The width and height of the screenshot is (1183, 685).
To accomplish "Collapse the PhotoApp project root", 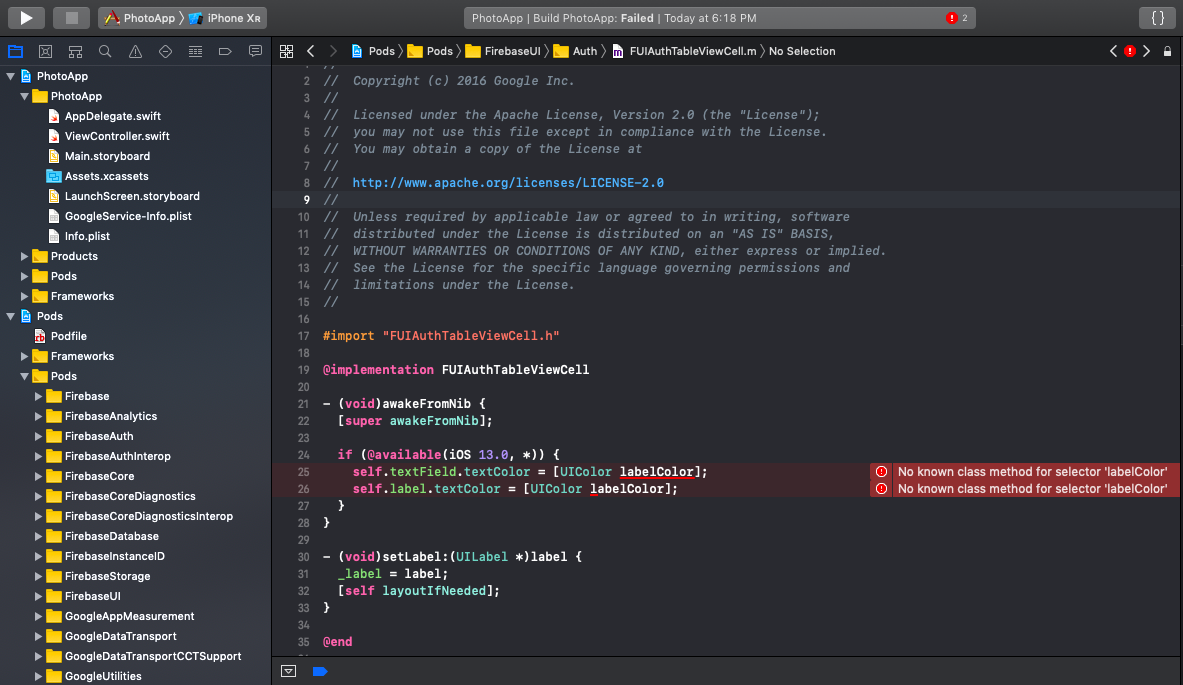I will 11,76.
